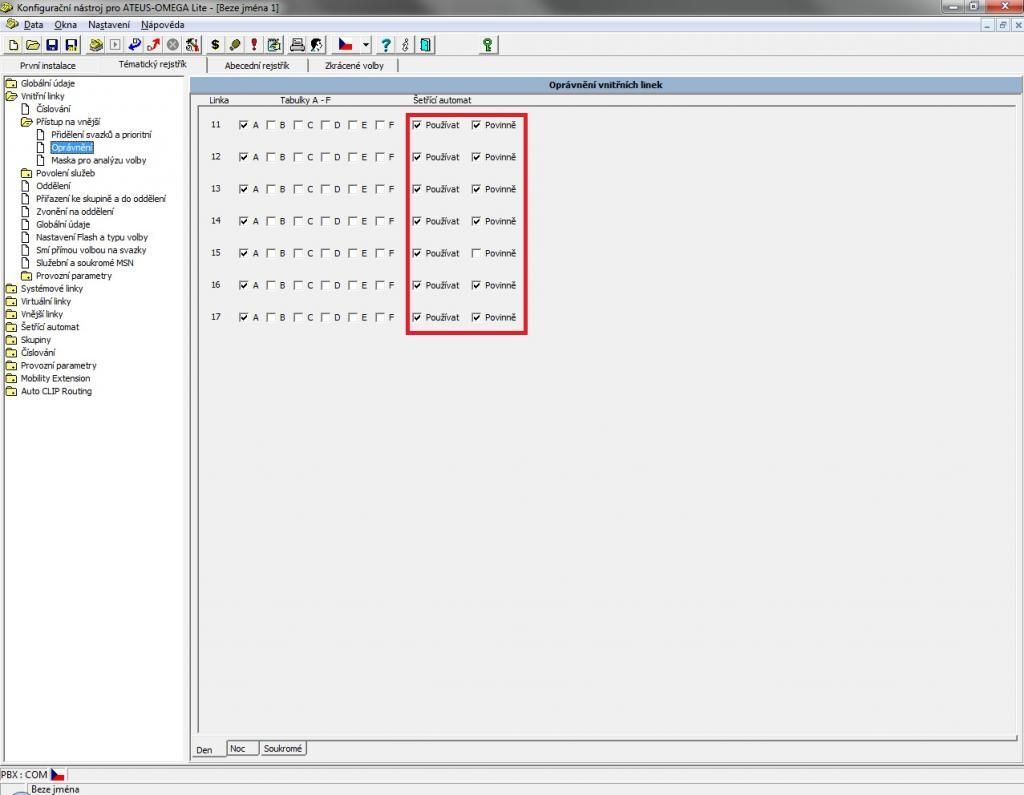Select the Soukromé tab
The image size is (1024, 795).
click(x=283, y=748)
